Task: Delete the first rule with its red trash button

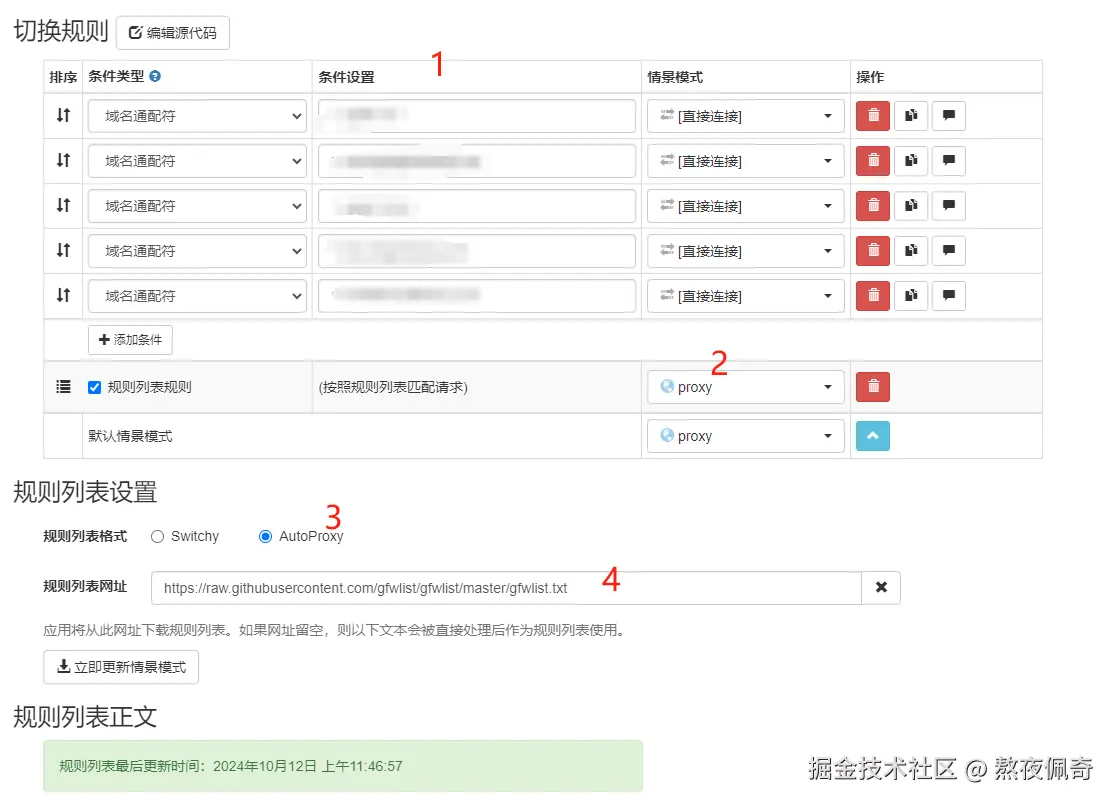Action: [873, 115]
